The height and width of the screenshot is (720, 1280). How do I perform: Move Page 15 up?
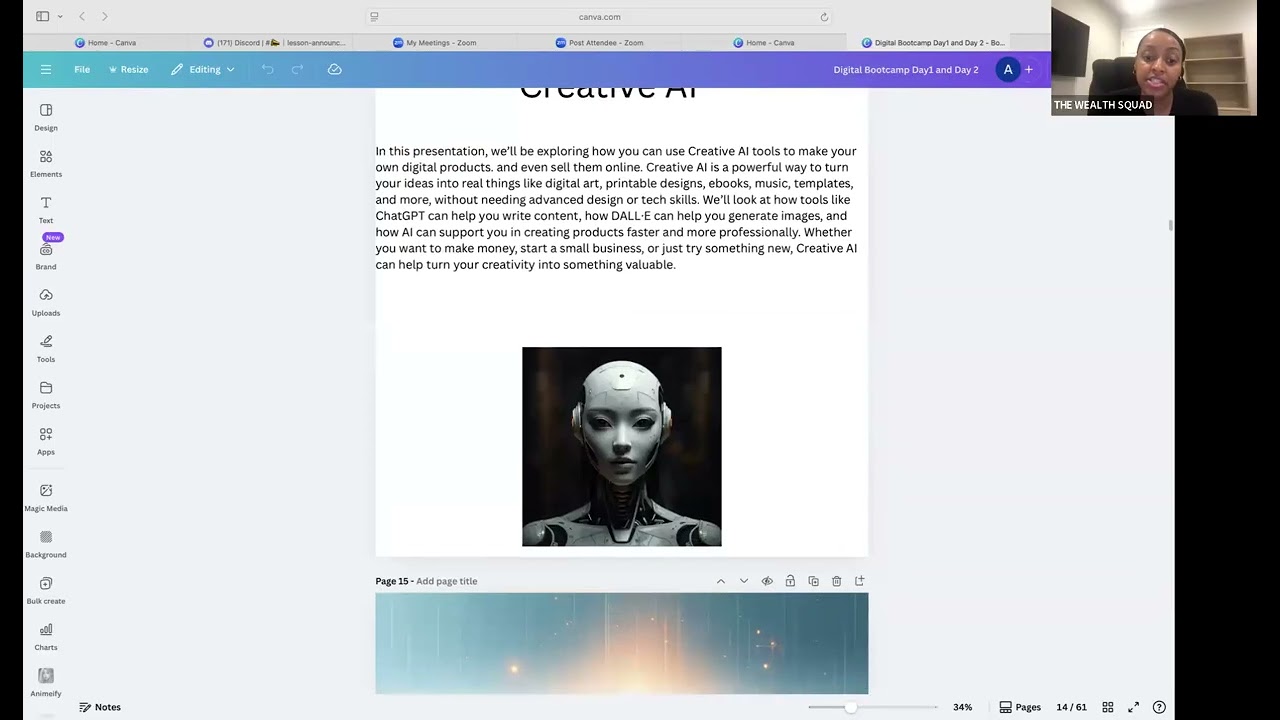pos(720,581)
